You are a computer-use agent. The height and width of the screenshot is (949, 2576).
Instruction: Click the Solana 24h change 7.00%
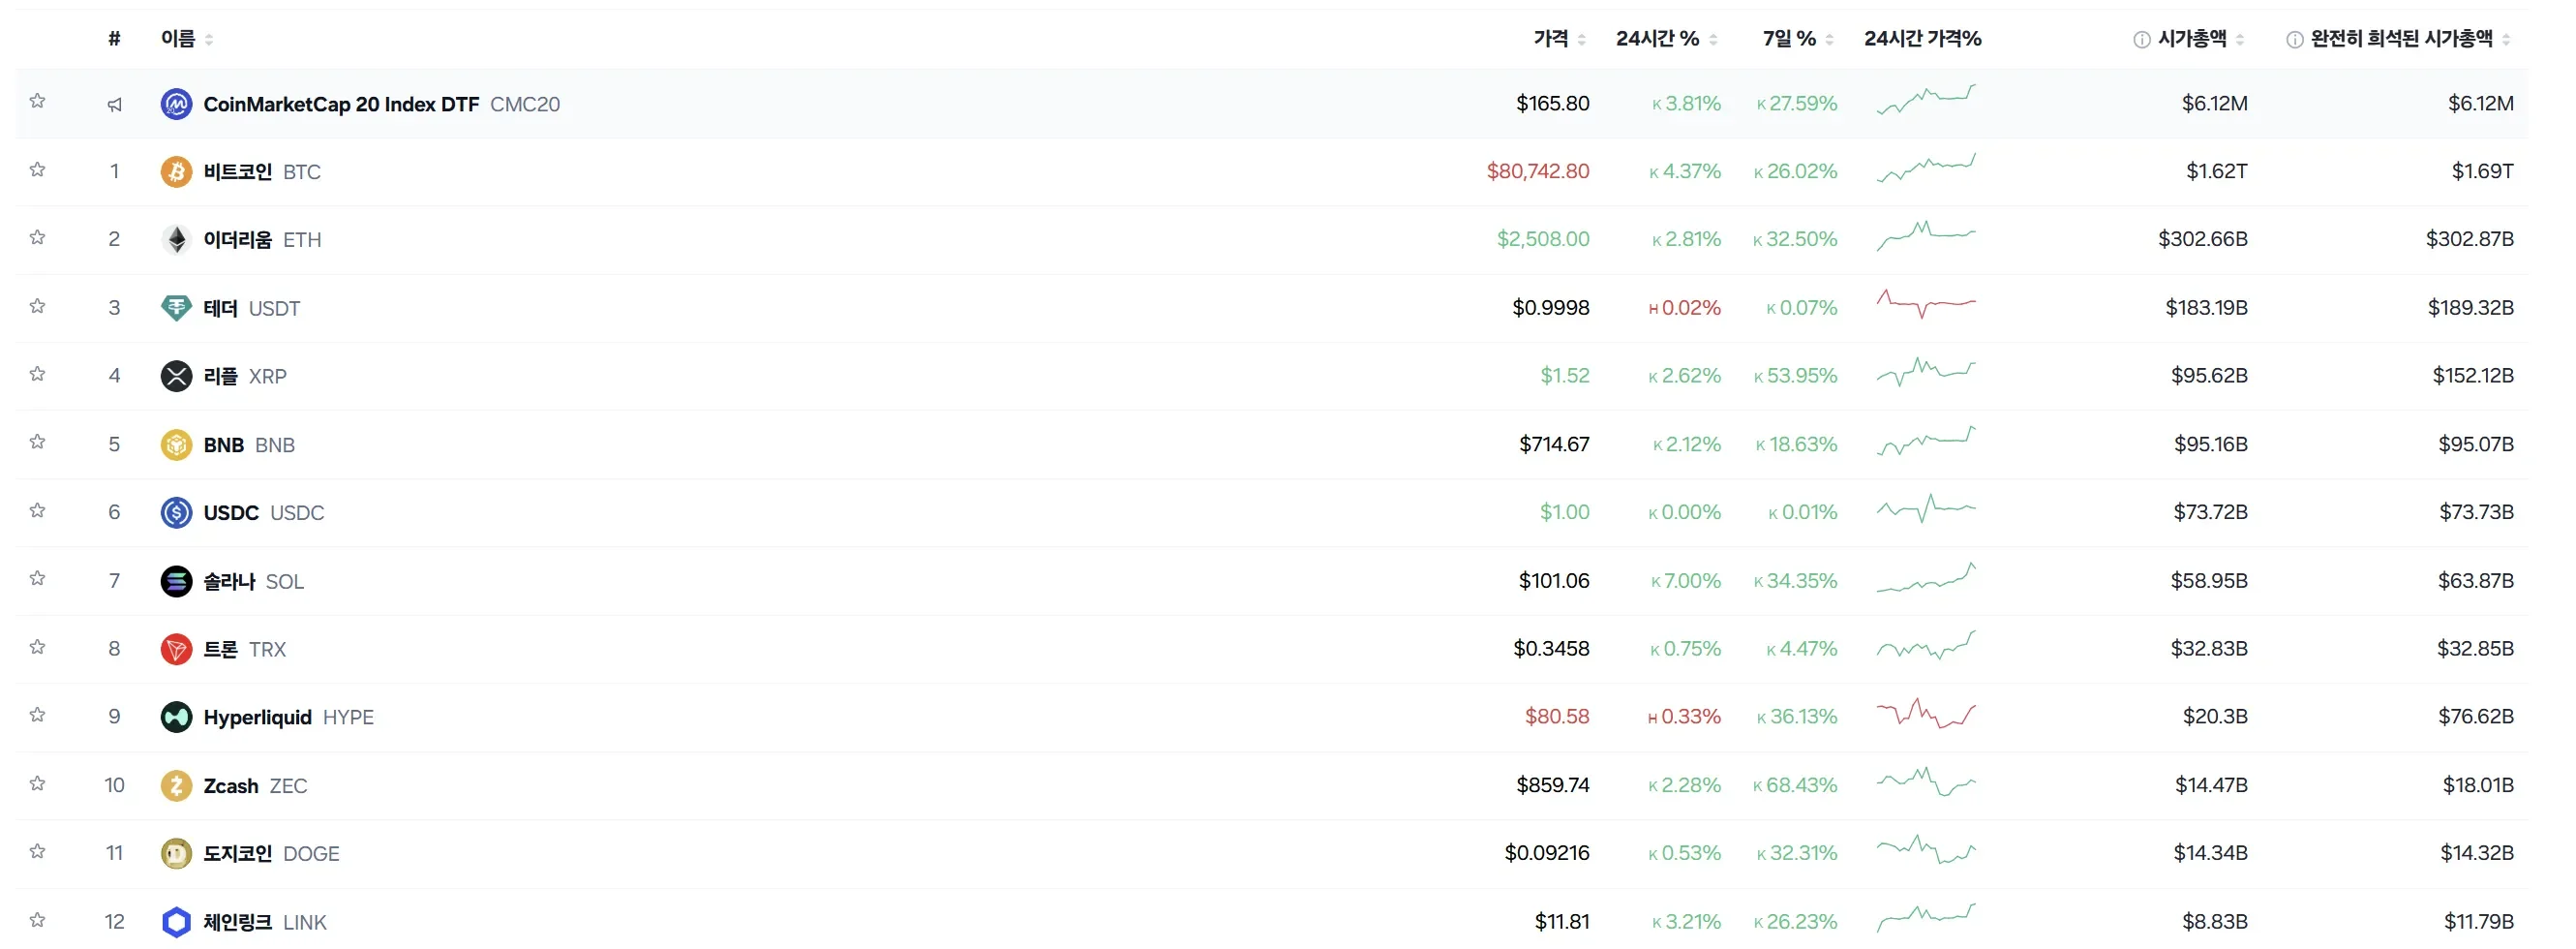pyautogui.click(x=1686, y=581)
